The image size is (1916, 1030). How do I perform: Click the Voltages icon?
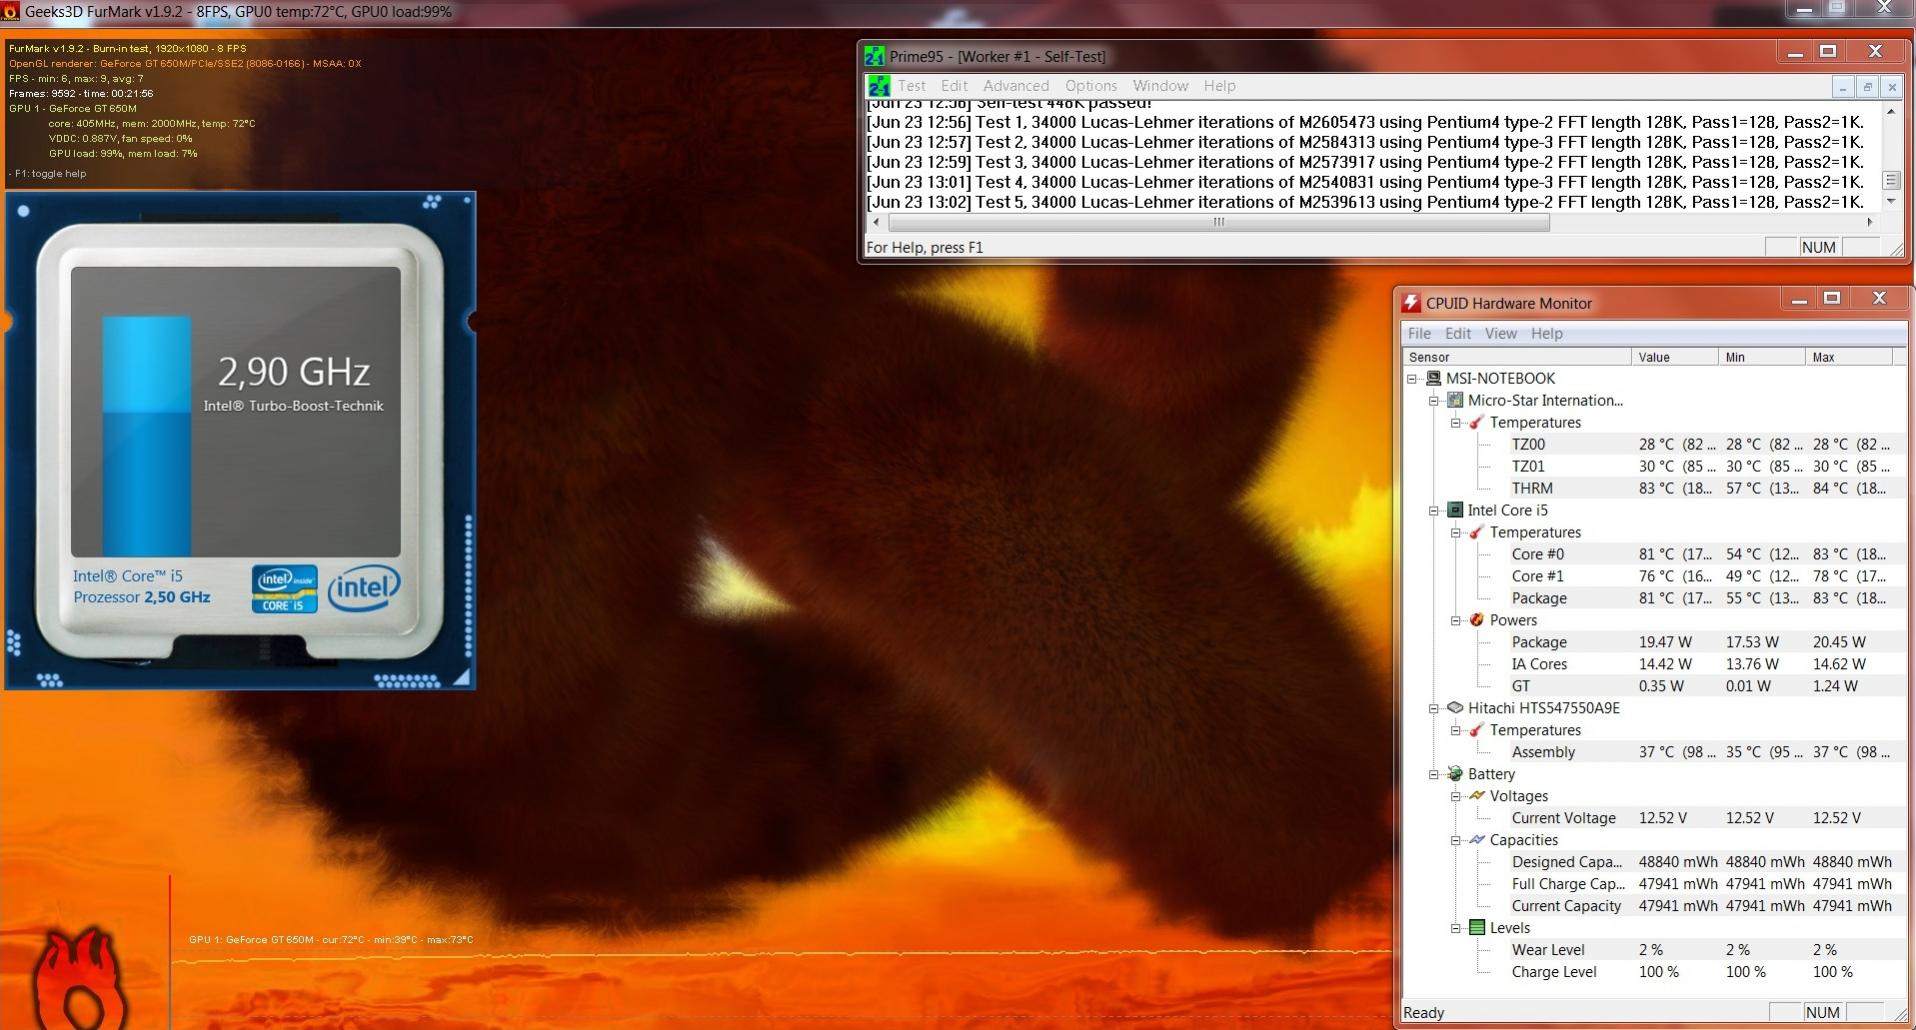coord(1477,796)
